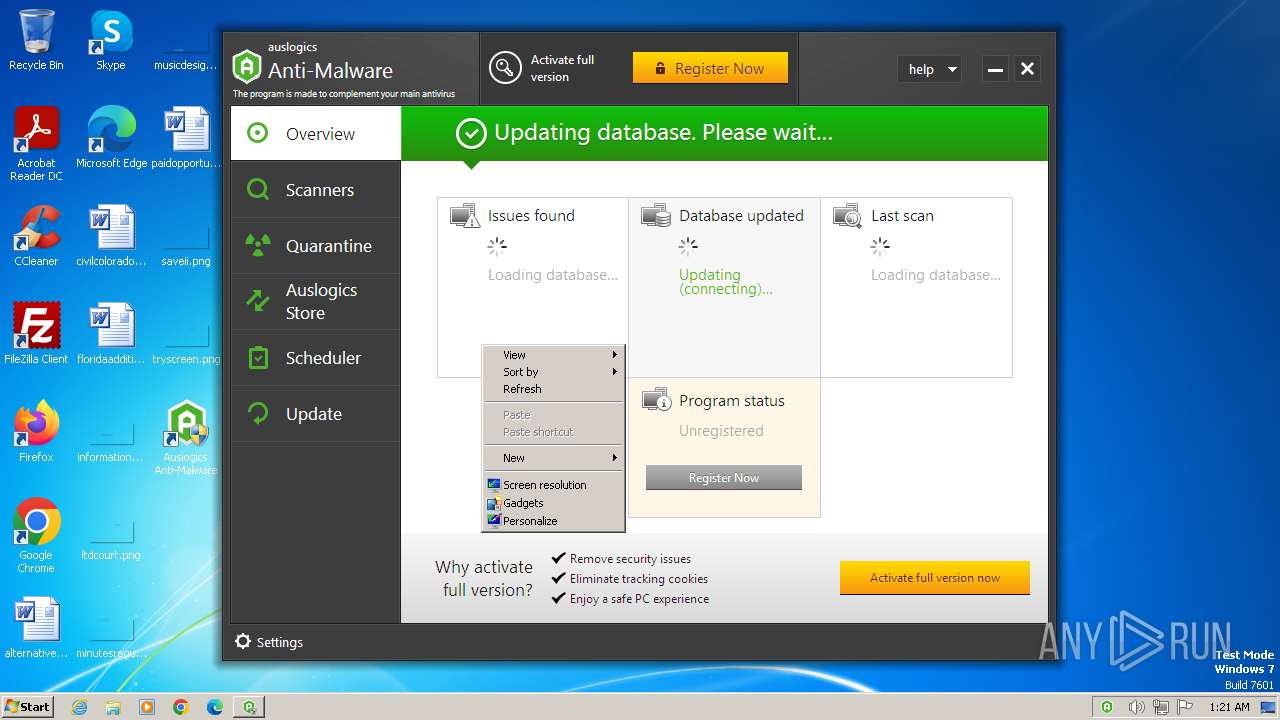Choose Personalize from context menu
Screen dimensions: 1280x720
[x=553, y=521]
